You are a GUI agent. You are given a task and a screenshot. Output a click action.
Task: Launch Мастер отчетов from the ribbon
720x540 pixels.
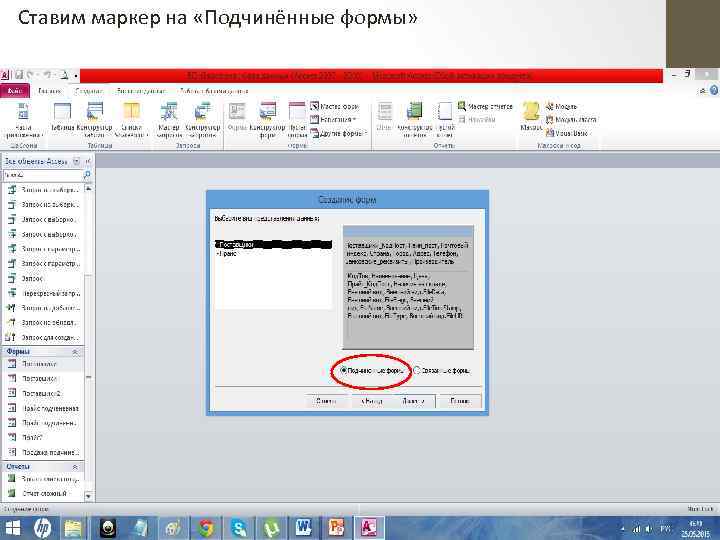pyautogui.click(x=485, y=106)
